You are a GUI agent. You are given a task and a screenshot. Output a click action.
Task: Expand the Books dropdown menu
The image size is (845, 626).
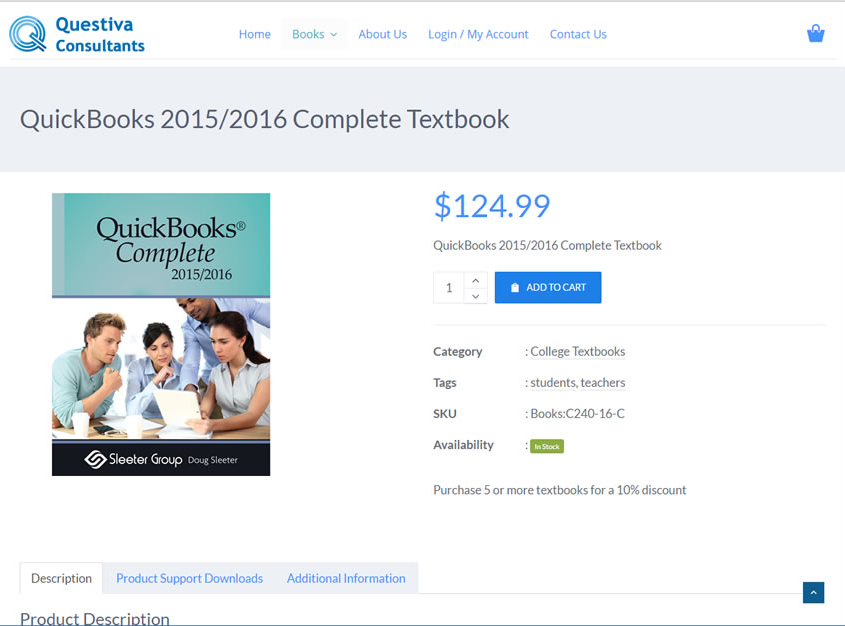coord(314,34)
